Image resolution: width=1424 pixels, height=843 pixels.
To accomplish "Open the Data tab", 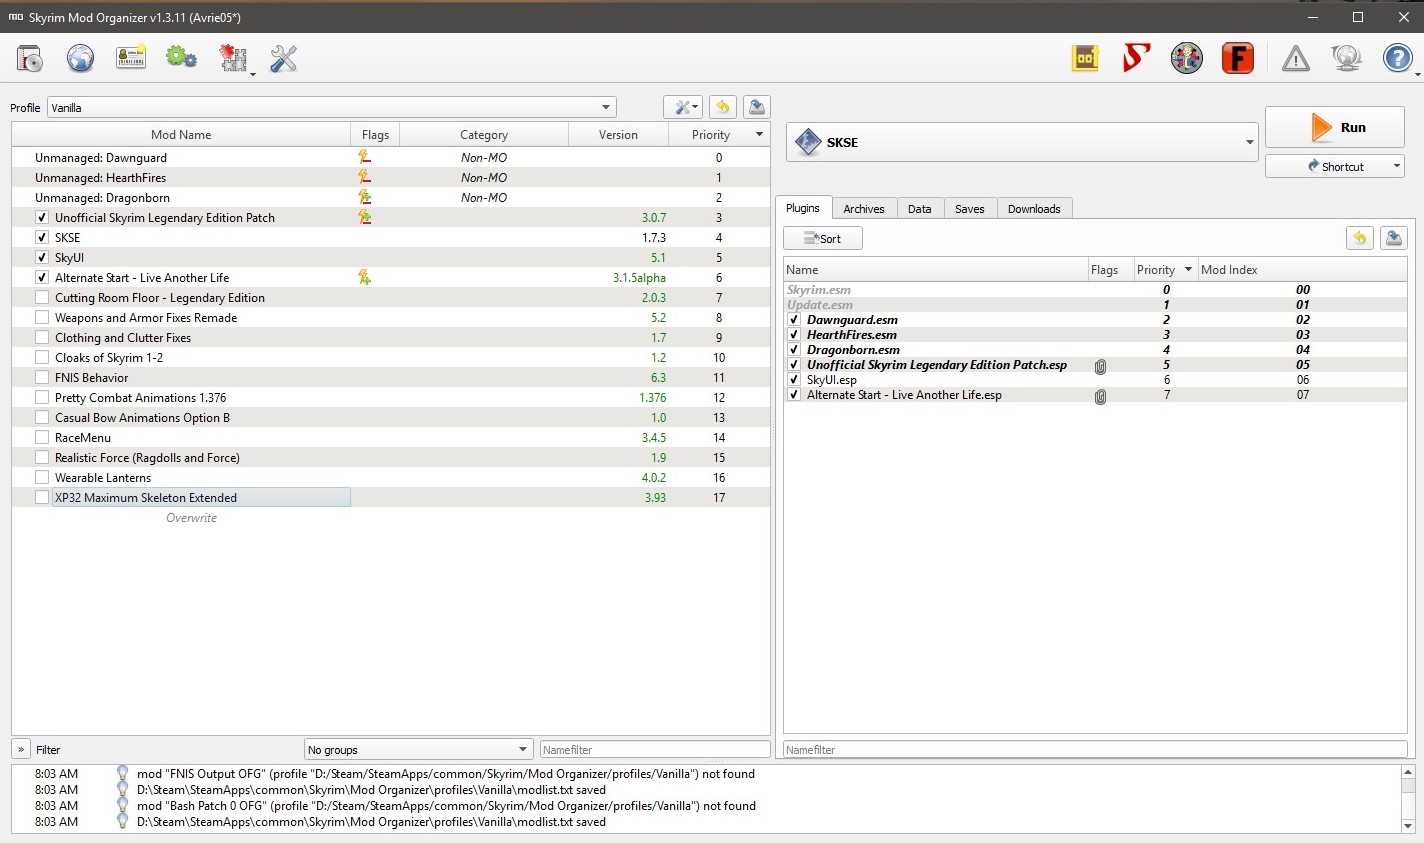I will tap(920, 209).
